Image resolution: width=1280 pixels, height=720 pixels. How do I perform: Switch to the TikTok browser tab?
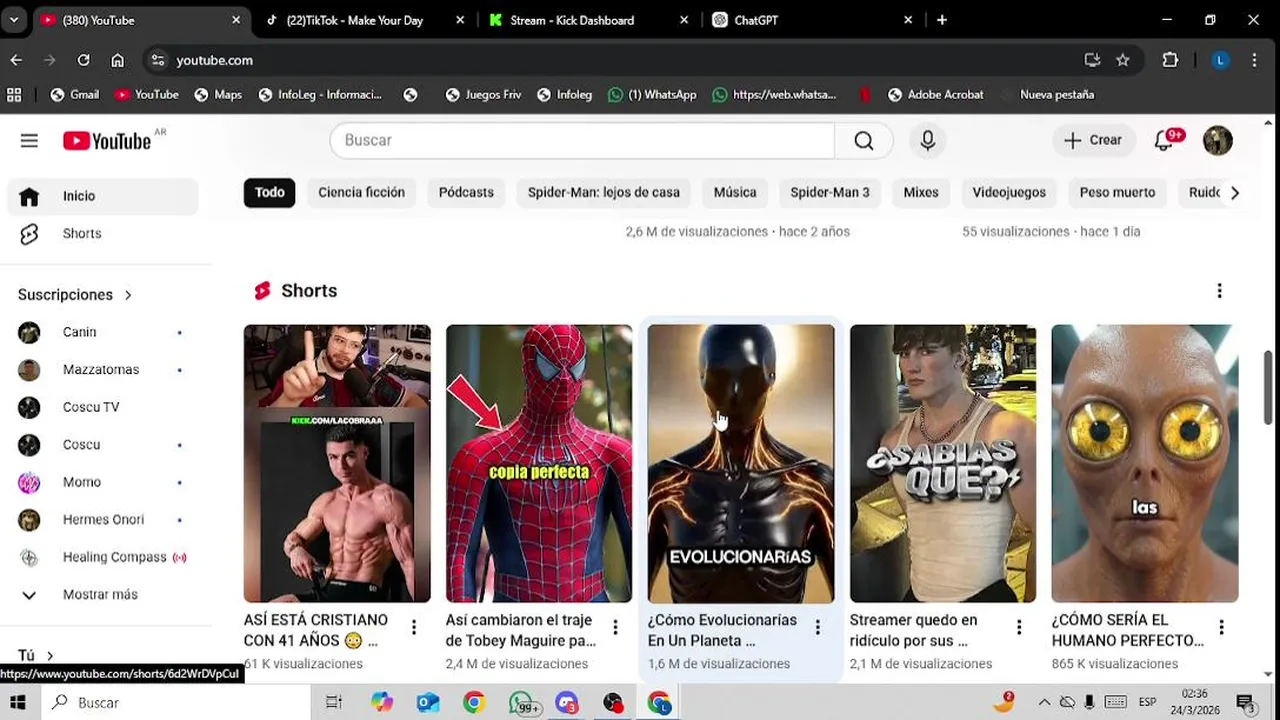[x=363, y=20]
